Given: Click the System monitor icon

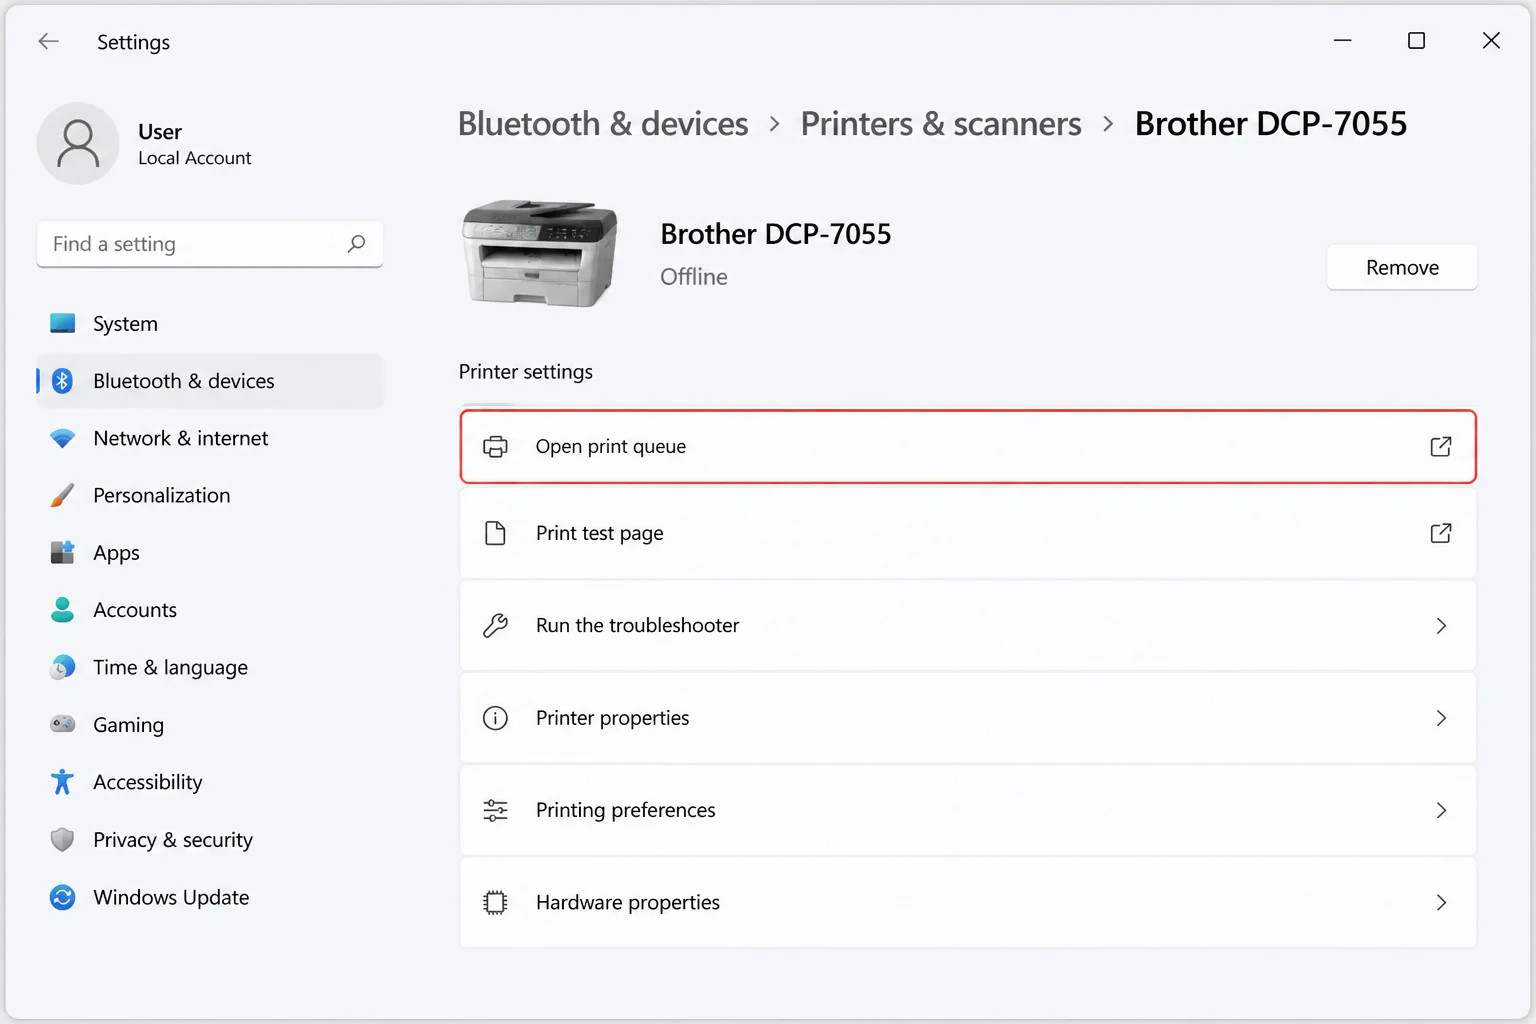Looking at the screenshot, I should 62,323.
